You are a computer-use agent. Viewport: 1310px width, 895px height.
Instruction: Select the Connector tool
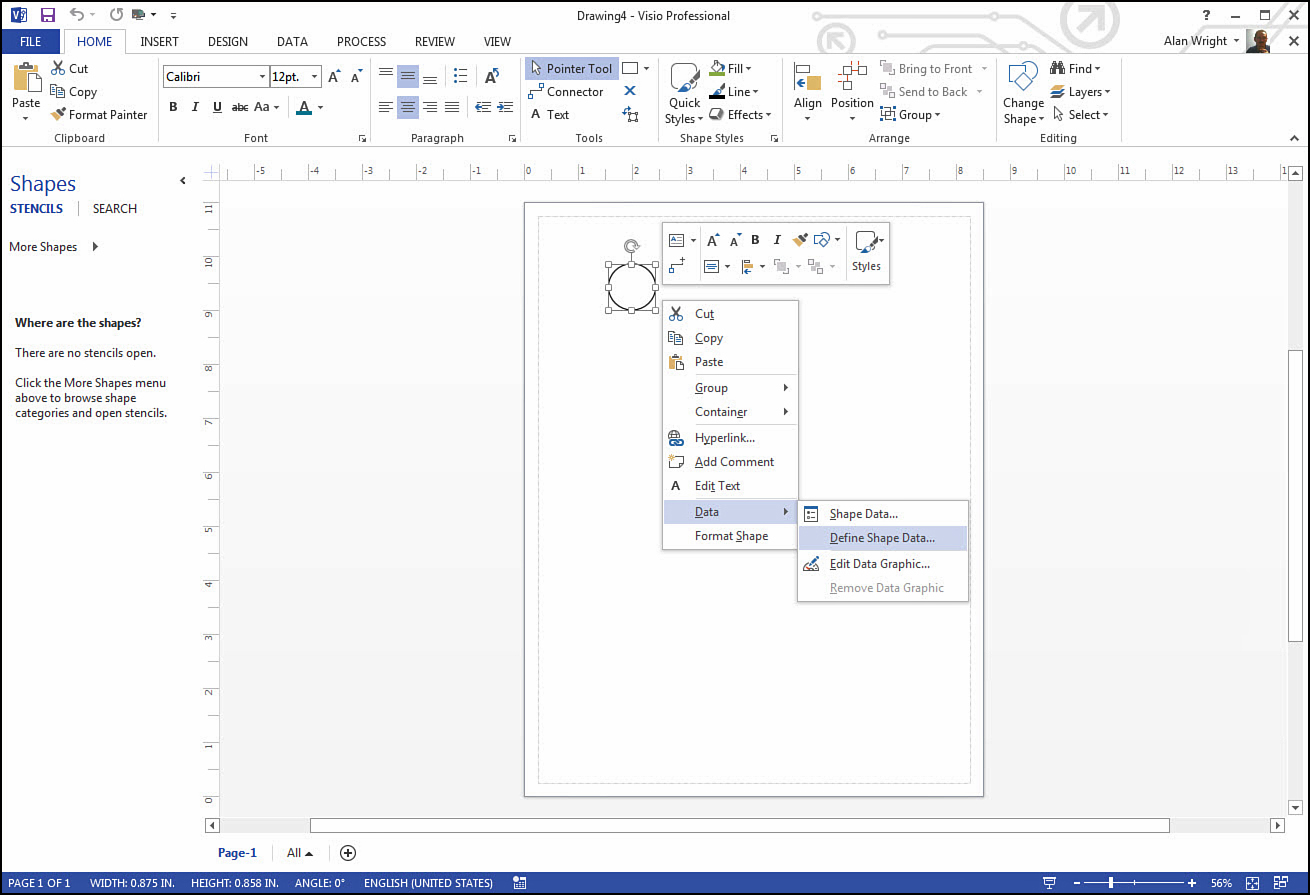point(566,91)
